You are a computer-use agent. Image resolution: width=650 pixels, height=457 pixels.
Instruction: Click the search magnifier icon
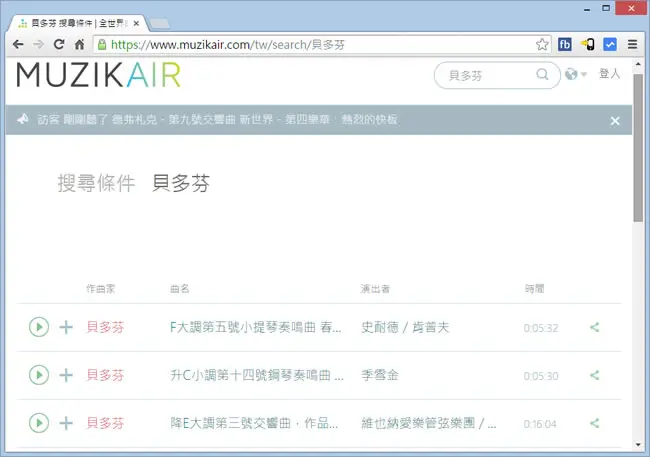click(x=542, y=75)
